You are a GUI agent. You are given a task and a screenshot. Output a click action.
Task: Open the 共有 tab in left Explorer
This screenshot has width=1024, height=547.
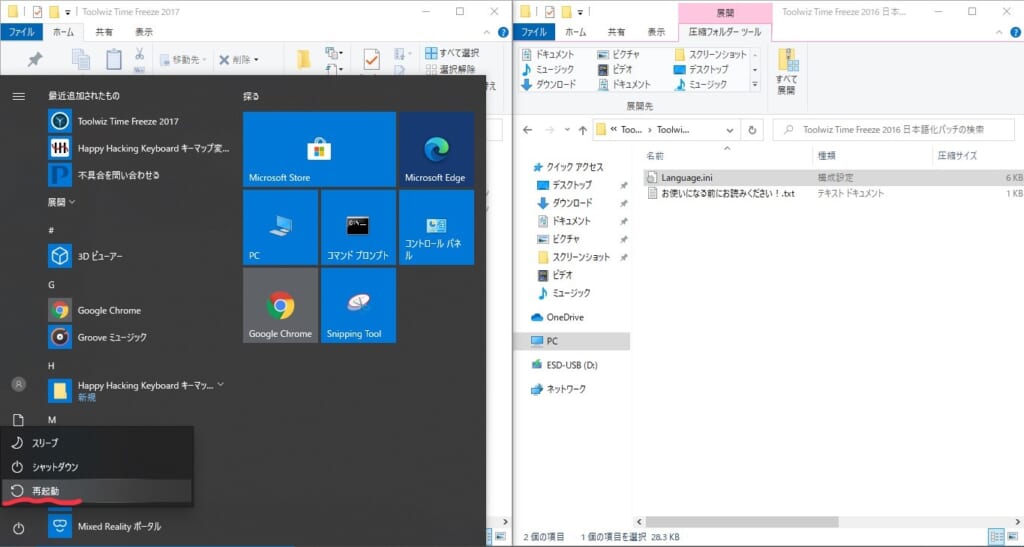point(104,31)
